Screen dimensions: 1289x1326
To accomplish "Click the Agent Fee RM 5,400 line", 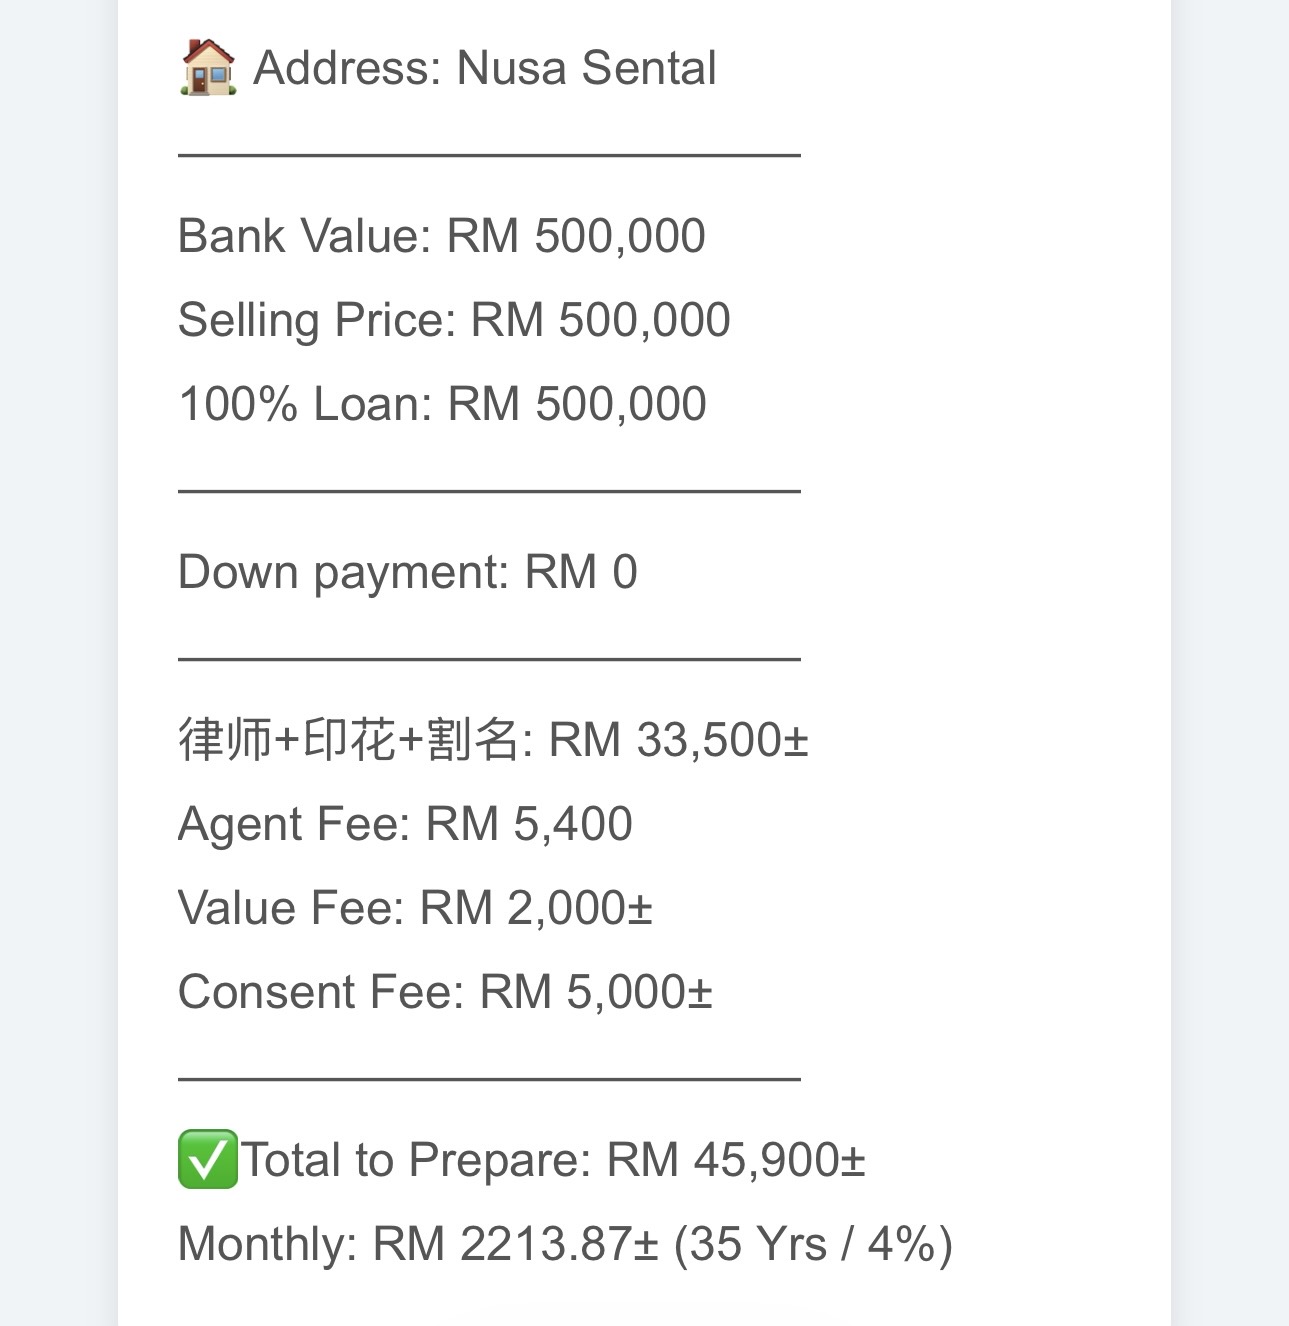I will click(x=404, y=825).
